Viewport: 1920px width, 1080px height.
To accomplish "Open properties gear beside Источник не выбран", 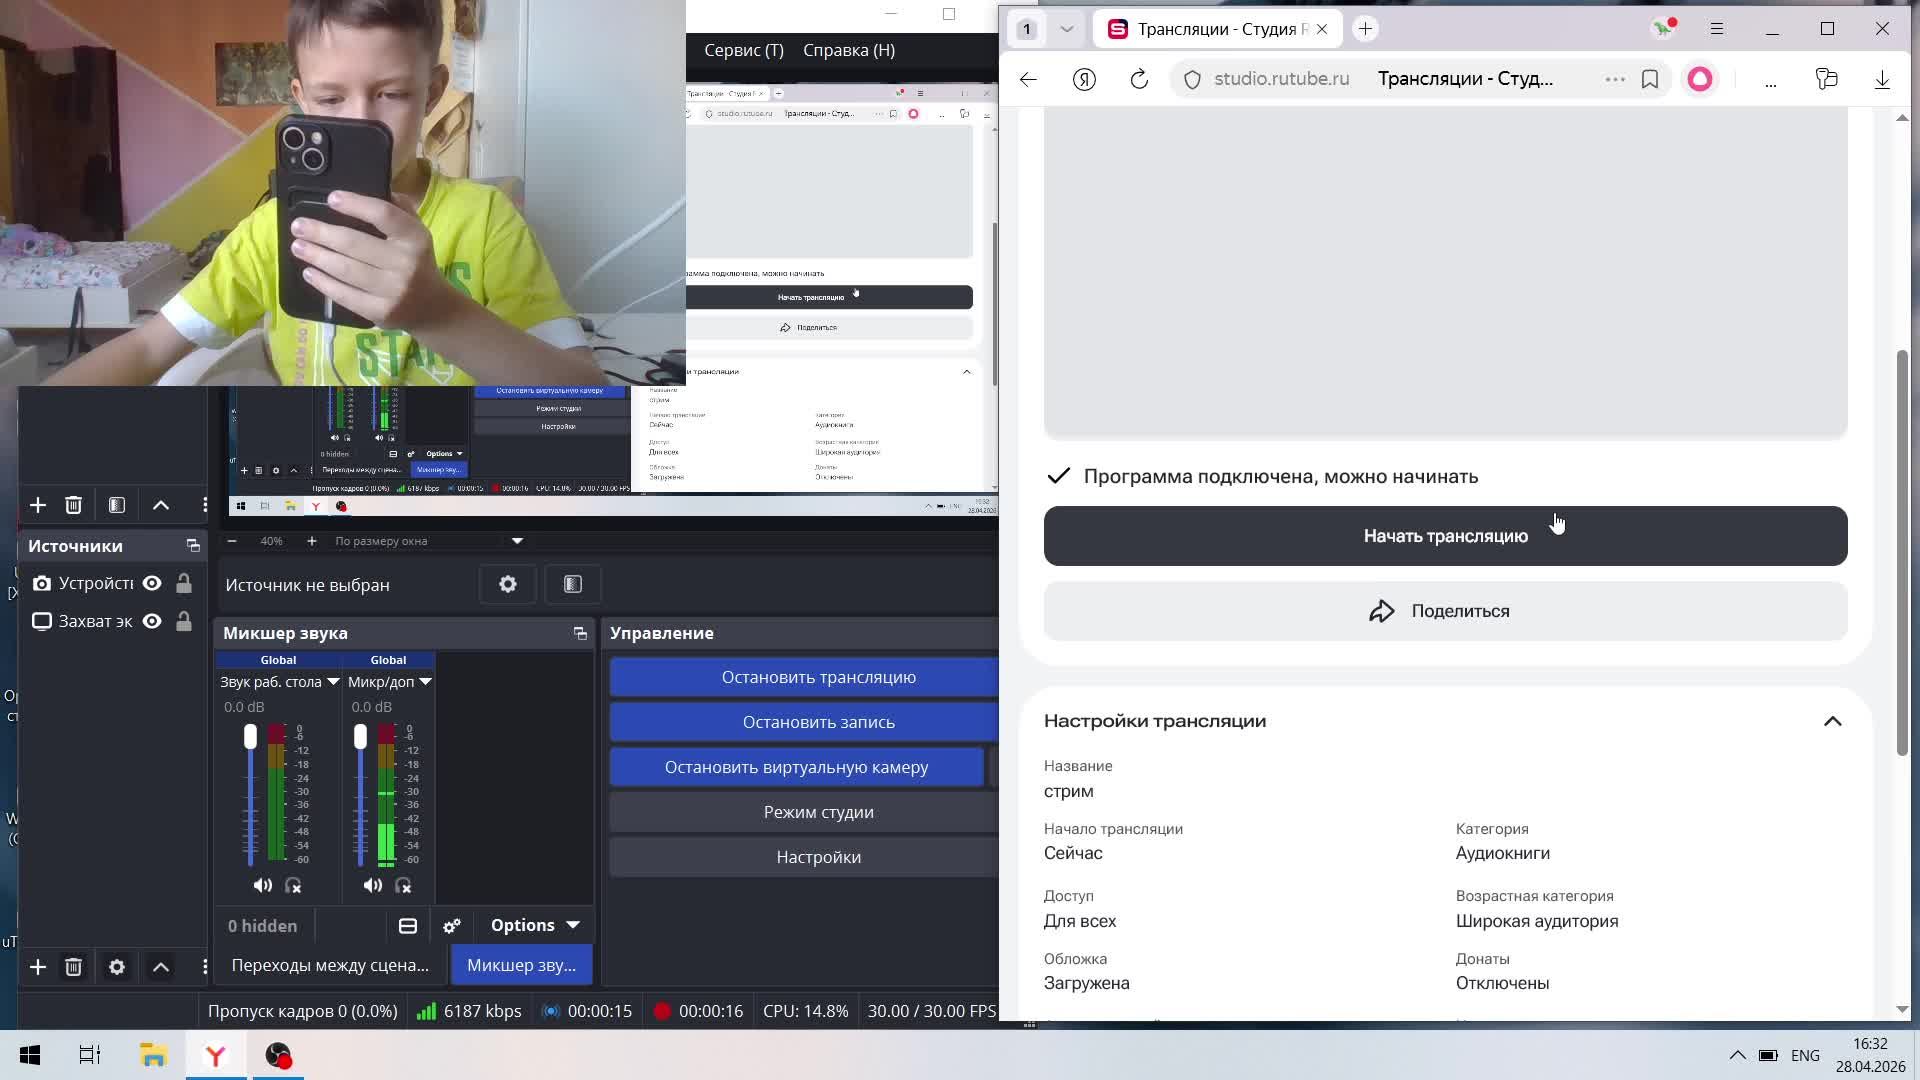I will tap(508, 584).
